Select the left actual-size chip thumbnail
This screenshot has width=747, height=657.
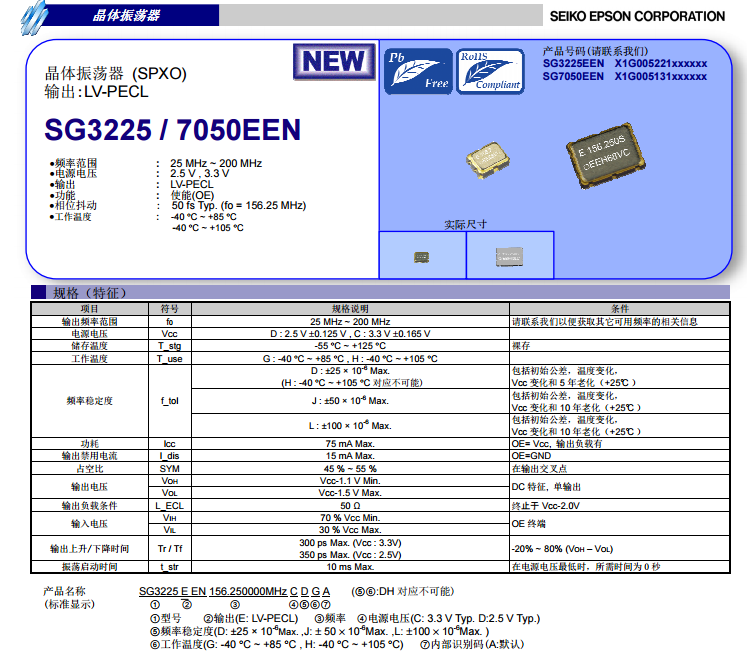422,256
